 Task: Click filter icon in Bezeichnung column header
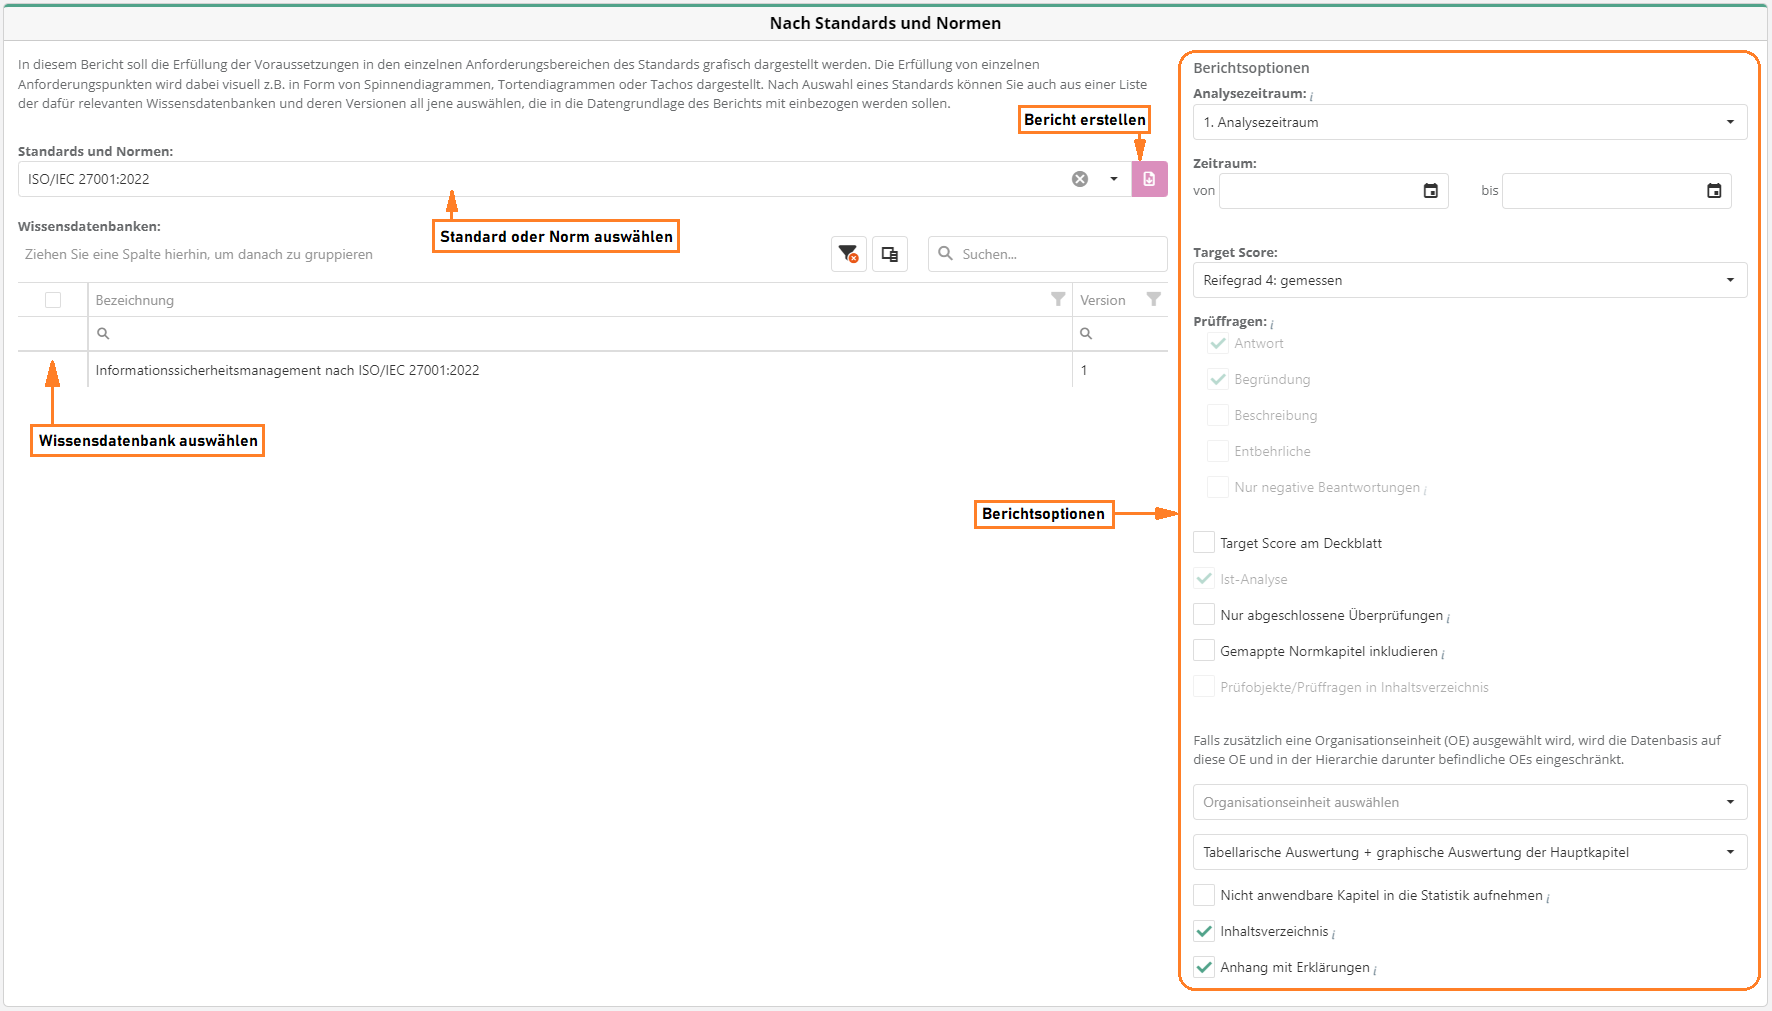(x=1057, y=300)
